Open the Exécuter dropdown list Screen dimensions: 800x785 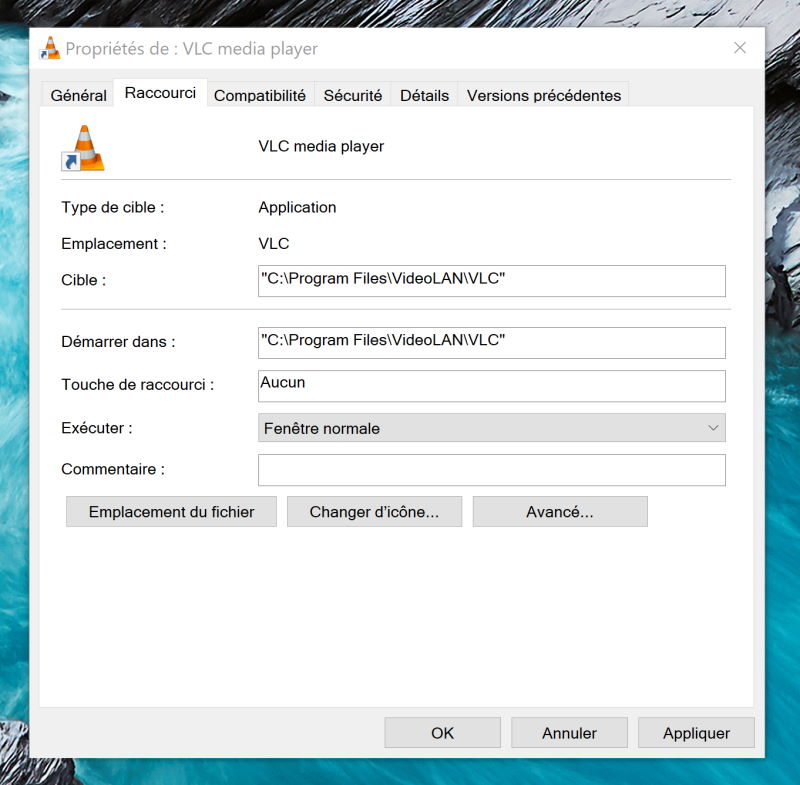tap(492, 428)
